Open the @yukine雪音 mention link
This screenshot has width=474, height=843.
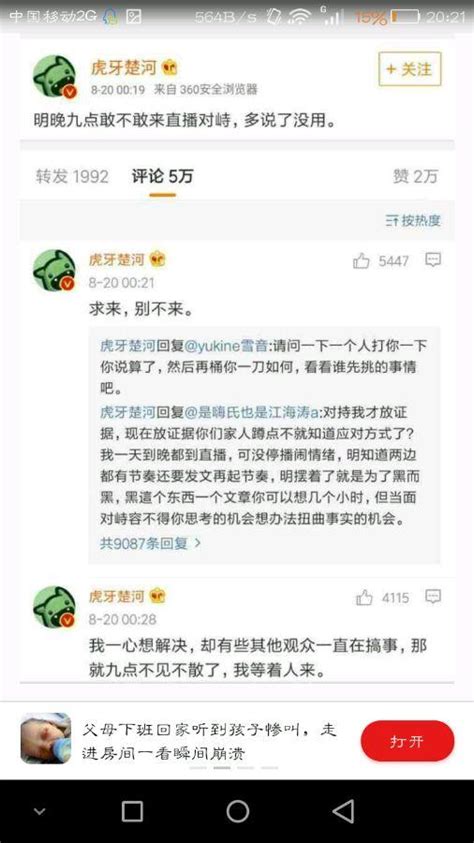pos(226,345)
